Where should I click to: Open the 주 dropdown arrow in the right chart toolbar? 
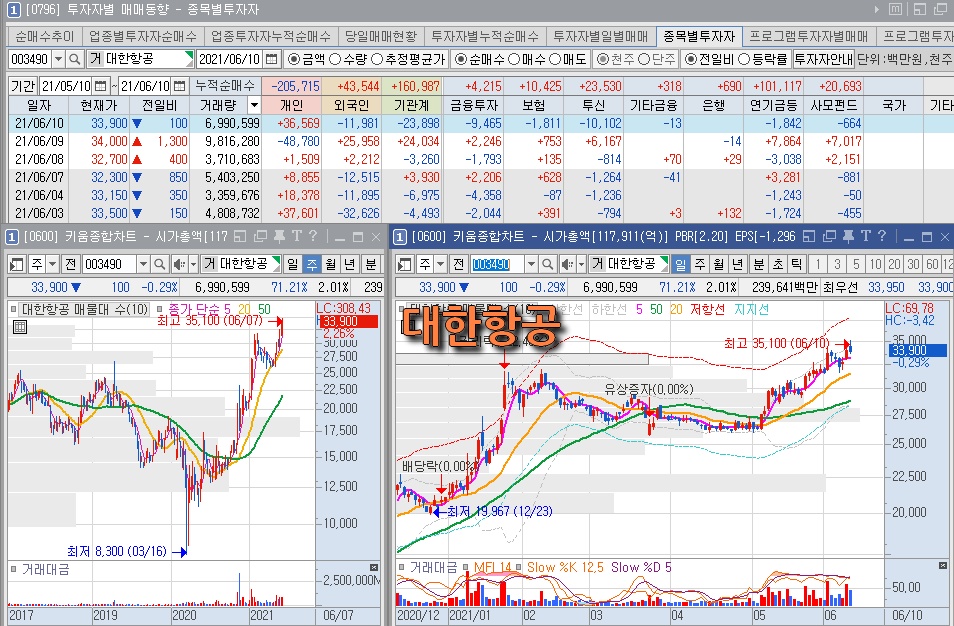pyautogui.click(x=440, y=264)
